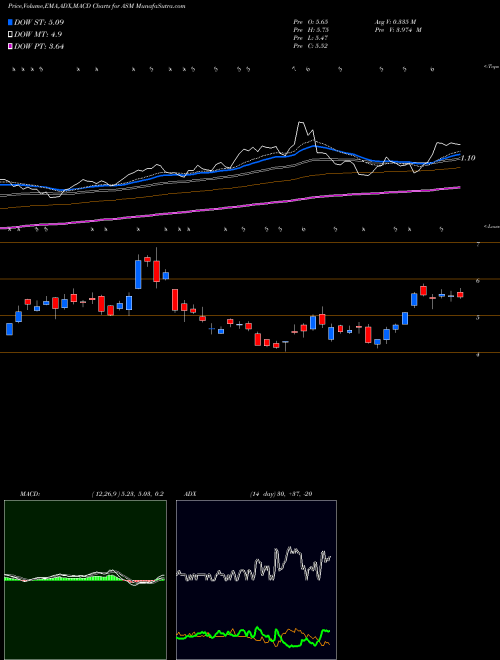Screen dimensions: 500x660
Task: Click the 'Pre V: 3.974 M' value
Action: pos(398,30)
